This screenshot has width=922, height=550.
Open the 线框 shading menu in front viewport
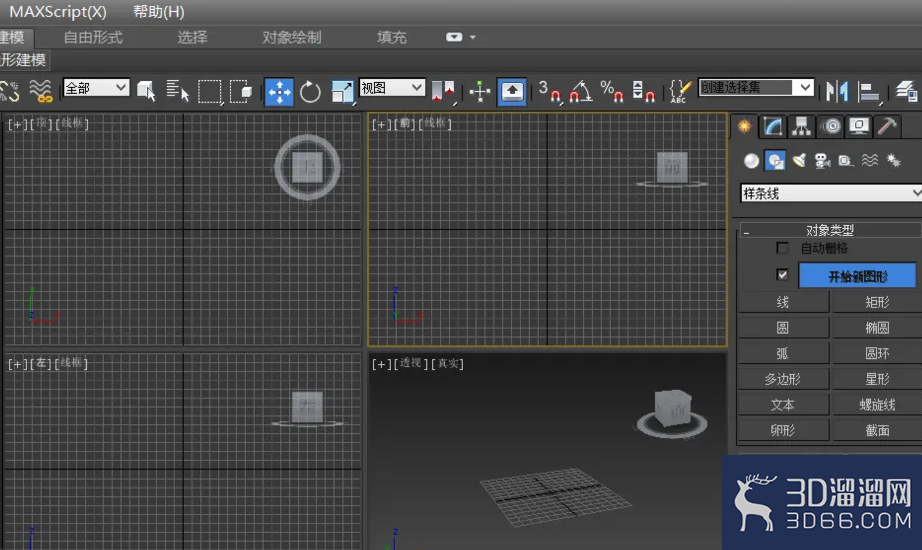point(435,124)
